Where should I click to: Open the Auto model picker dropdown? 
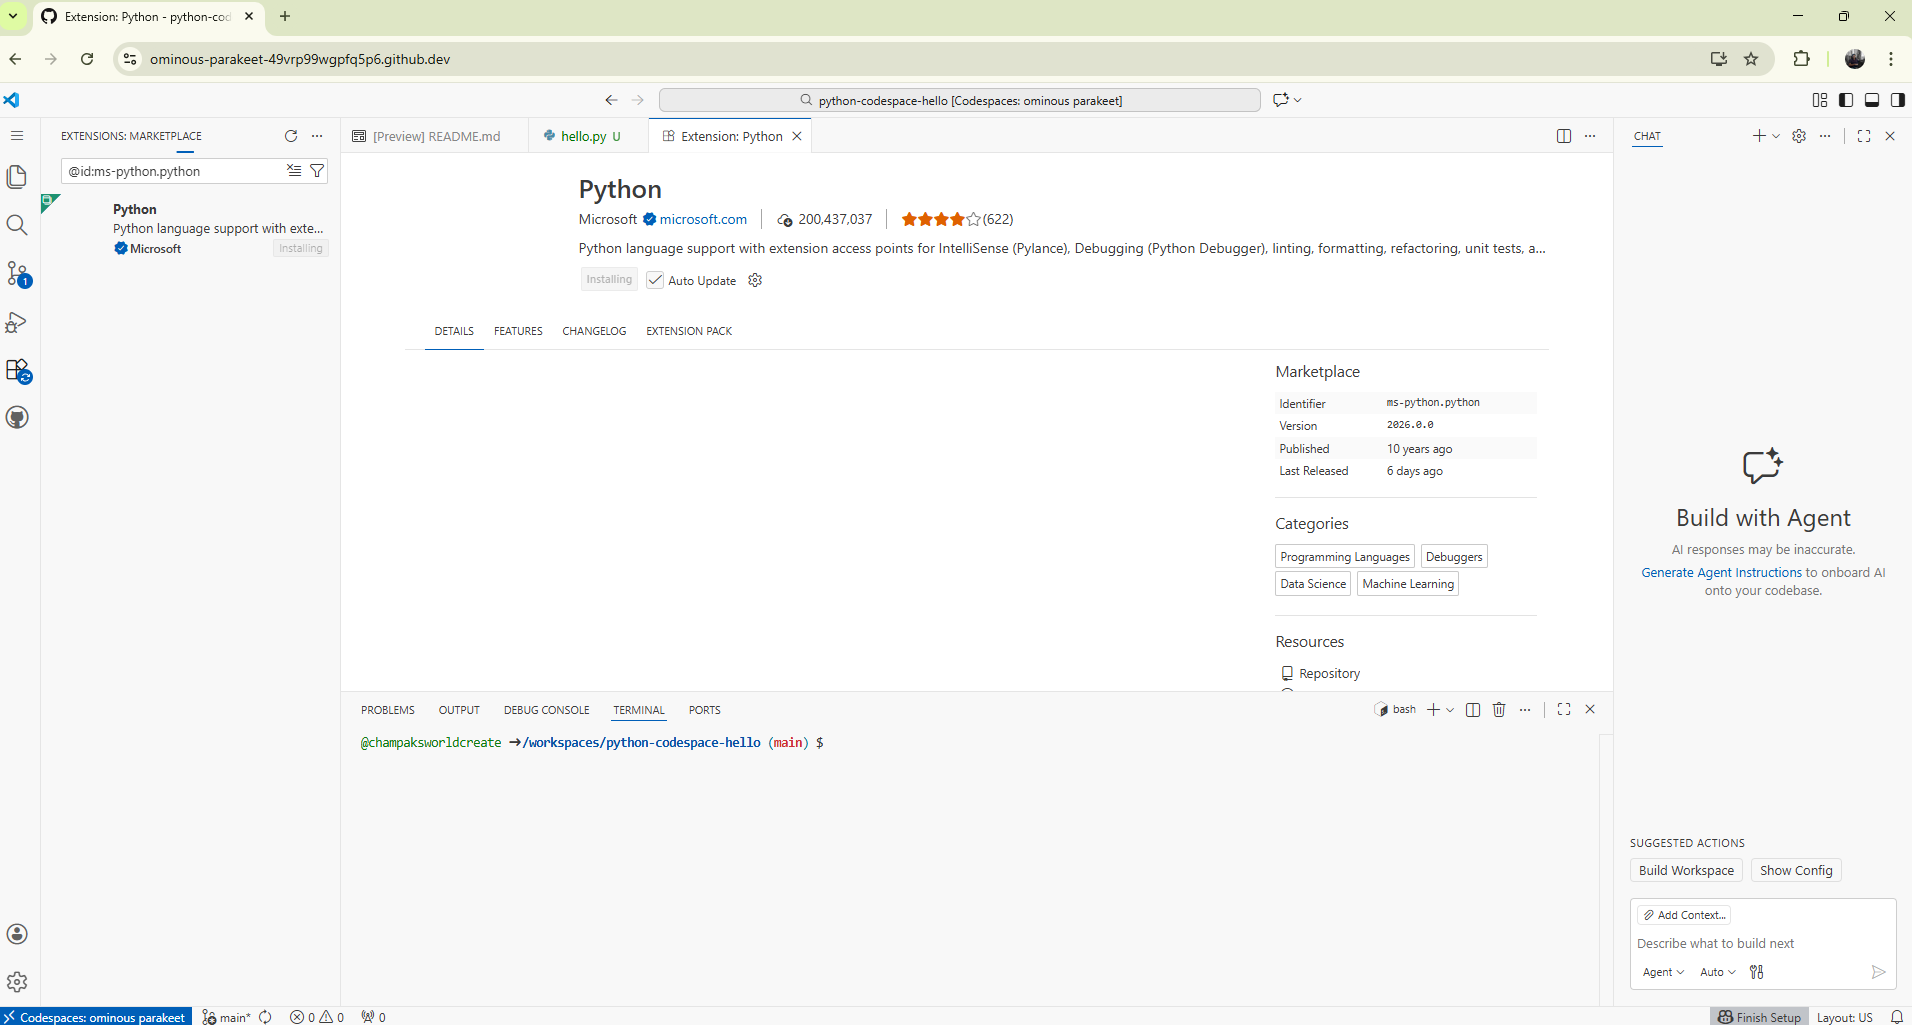[1718, 972]
